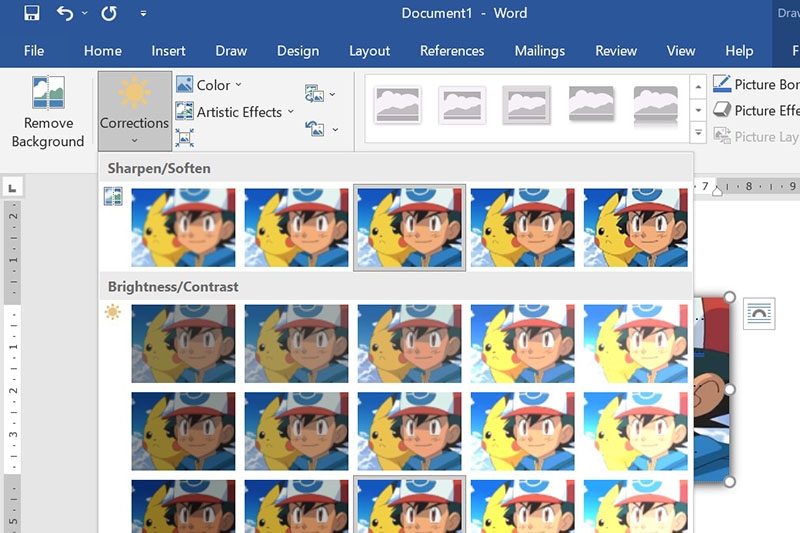Select the fourth picture style with shadow

[x=591, y=104]
